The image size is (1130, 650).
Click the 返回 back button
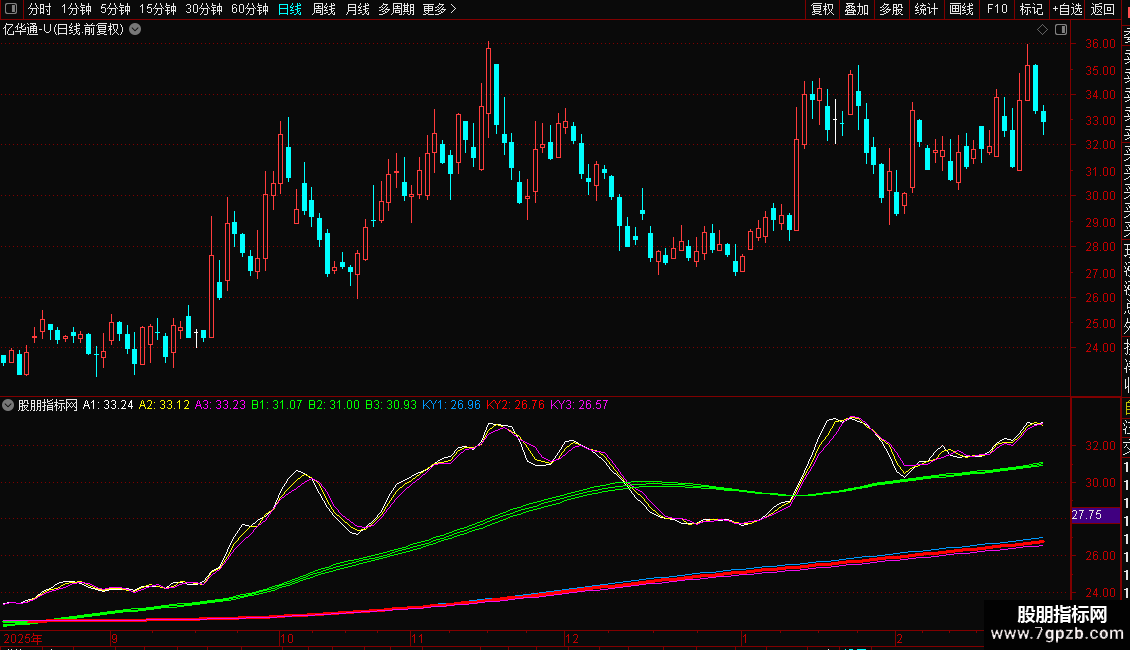click(x=1102, y=9)
